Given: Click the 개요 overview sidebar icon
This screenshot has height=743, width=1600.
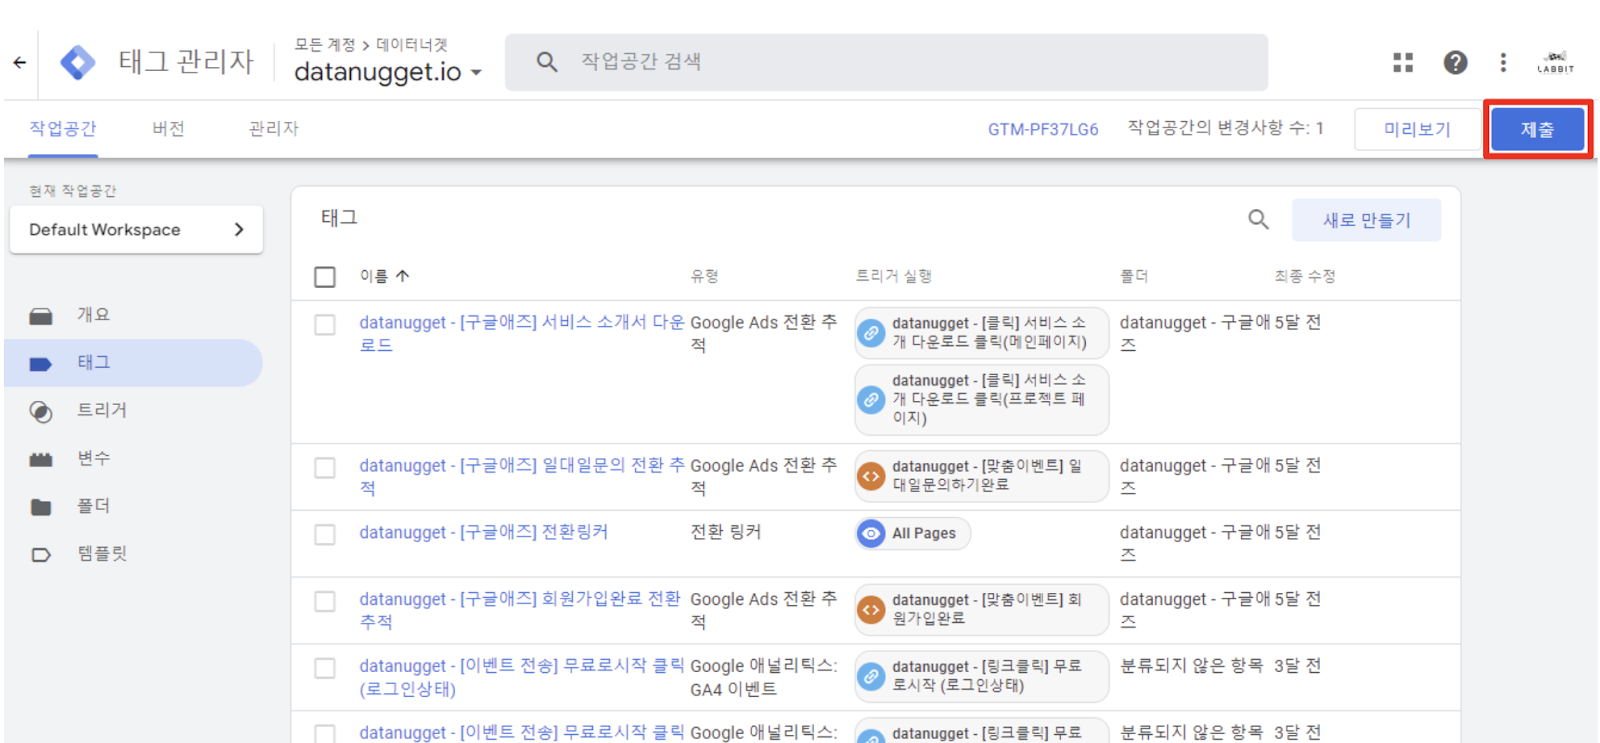Looking at the screenshot, I should point(41,315).
